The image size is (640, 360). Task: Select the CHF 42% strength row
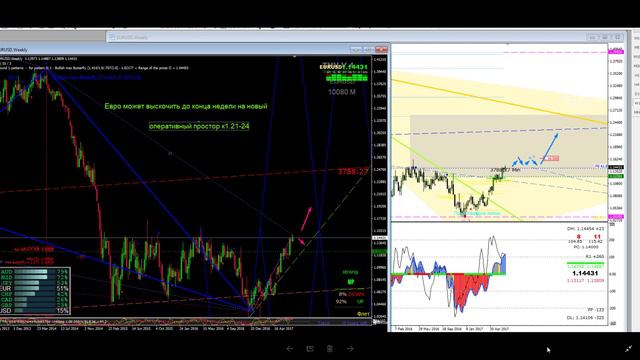pyautogui.click(x=34, y=294)
